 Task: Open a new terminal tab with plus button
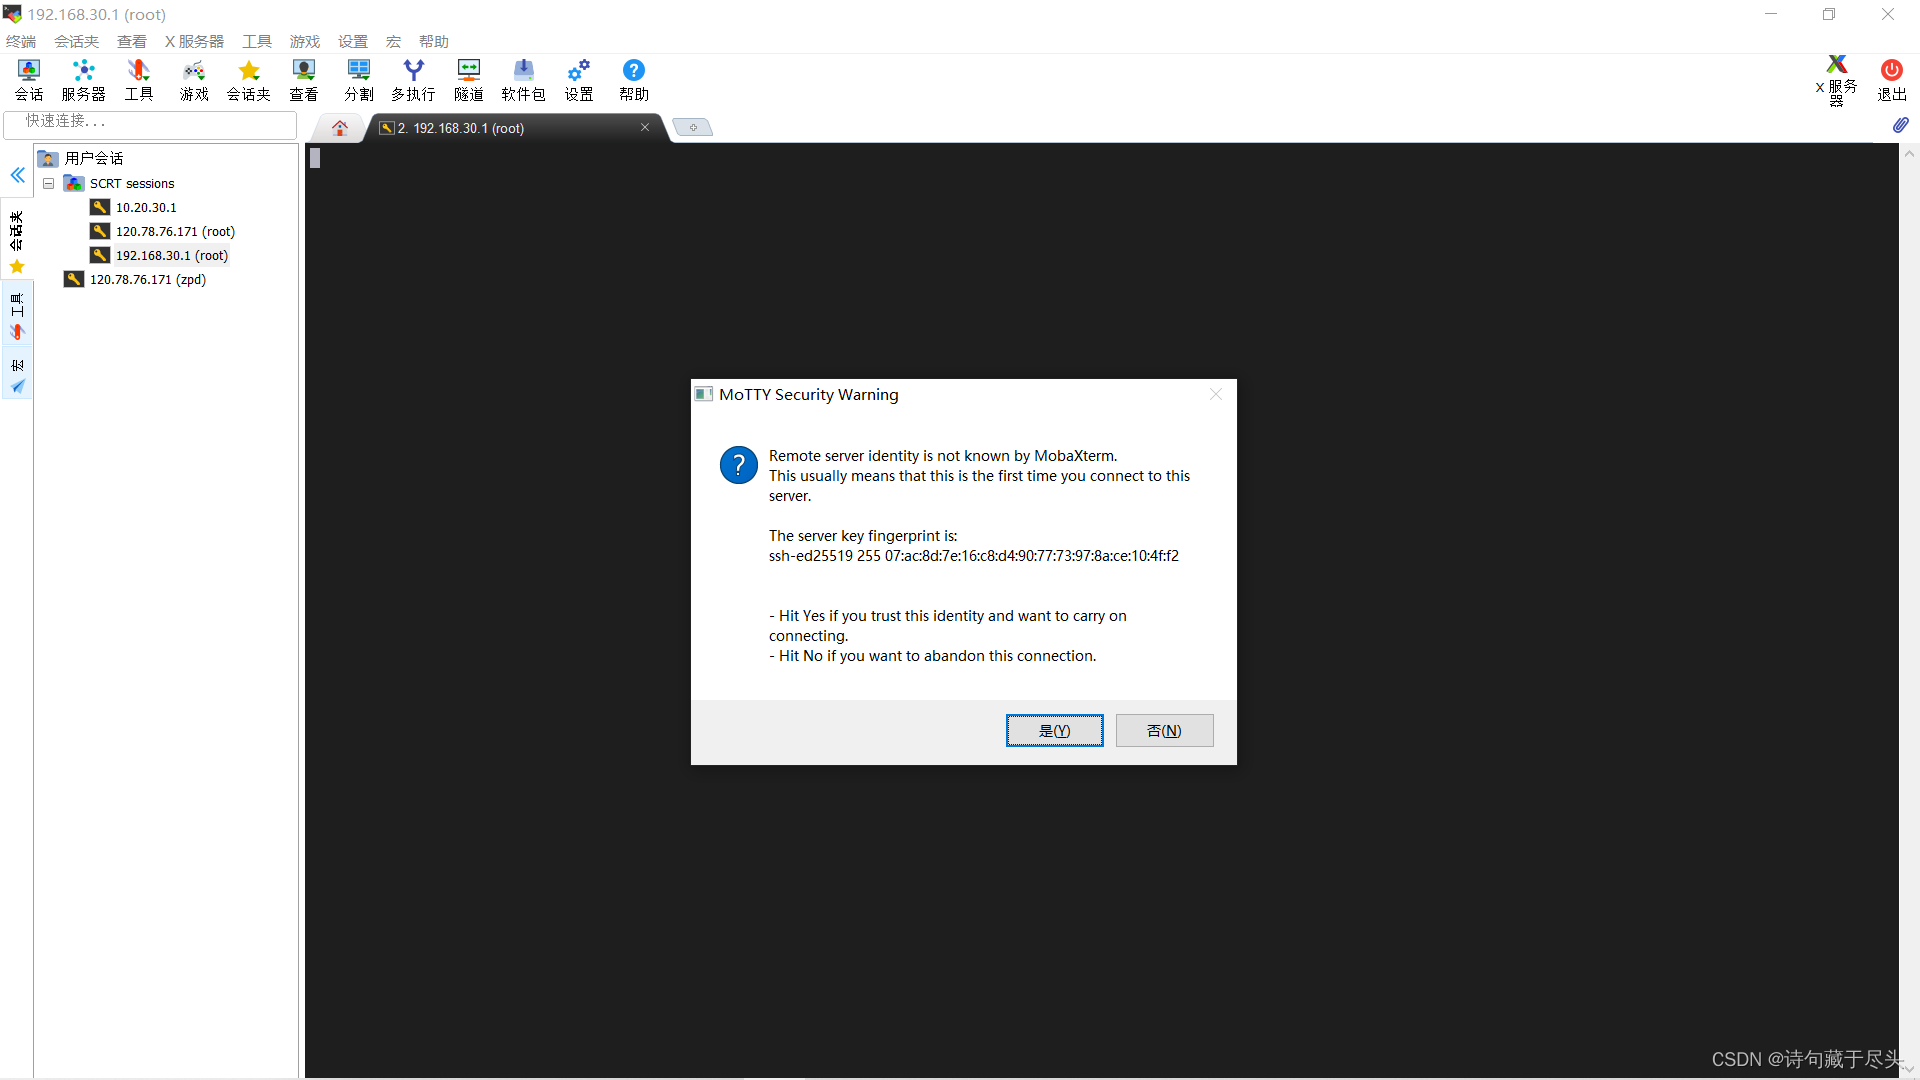(x=693, y=127)
